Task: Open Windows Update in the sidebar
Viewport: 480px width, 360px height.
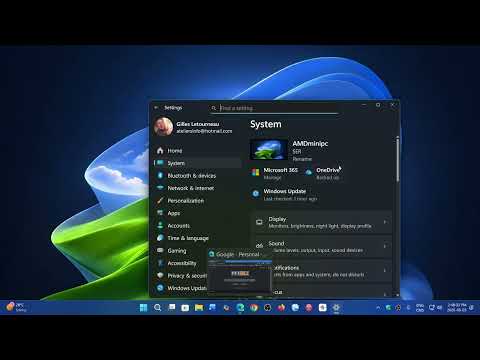Action: click(181, 288)
